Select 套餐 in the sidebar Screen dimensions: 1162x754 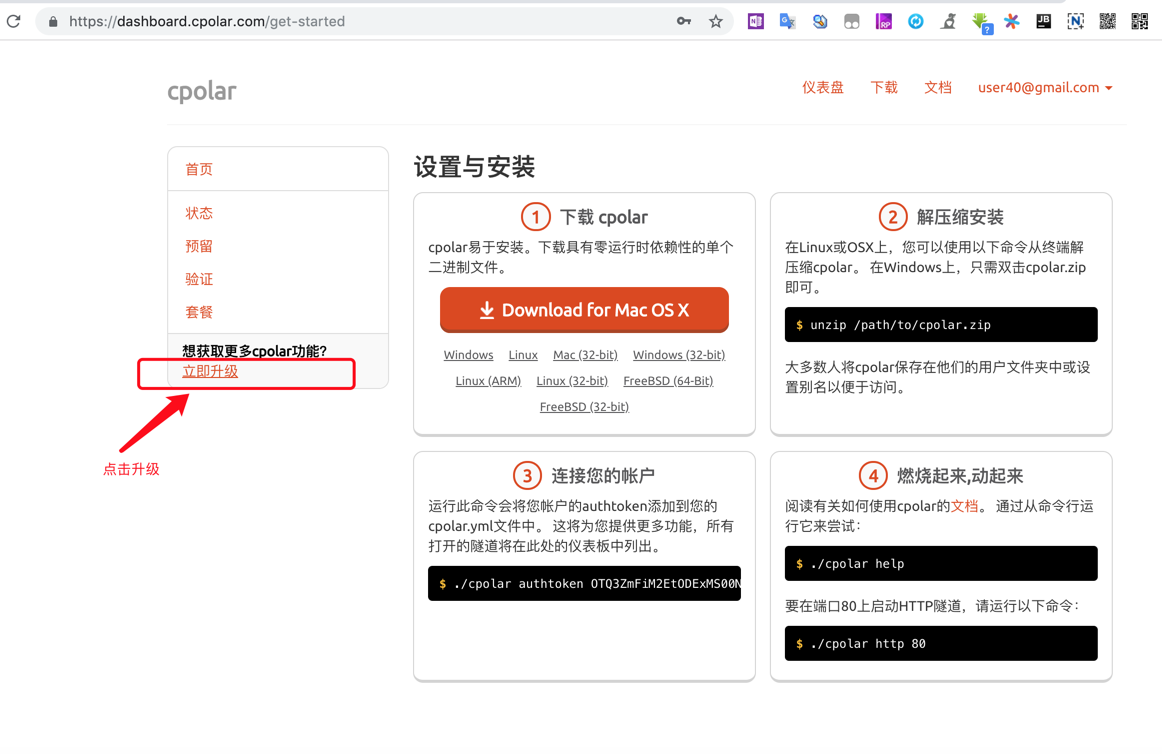199,312
